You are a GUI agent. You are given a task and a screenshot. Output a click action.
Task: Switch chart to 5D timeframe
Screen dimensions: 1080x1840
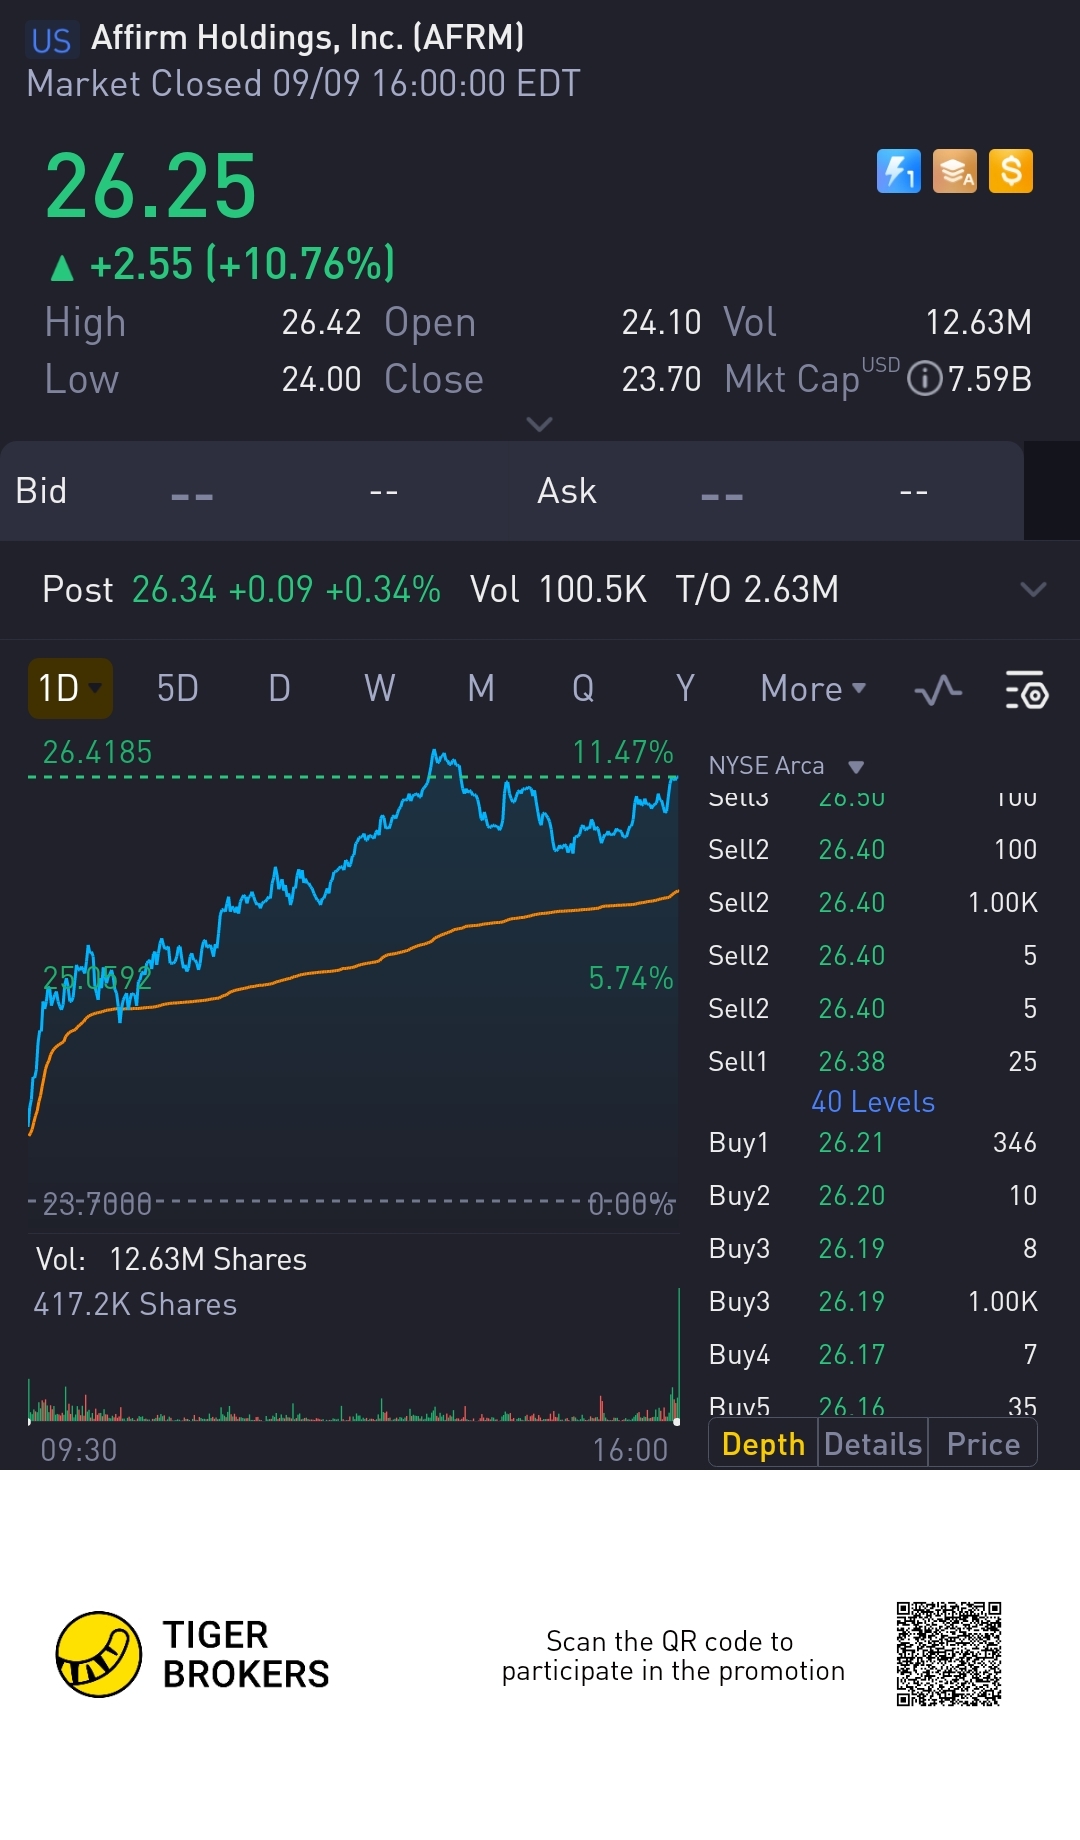178,689
